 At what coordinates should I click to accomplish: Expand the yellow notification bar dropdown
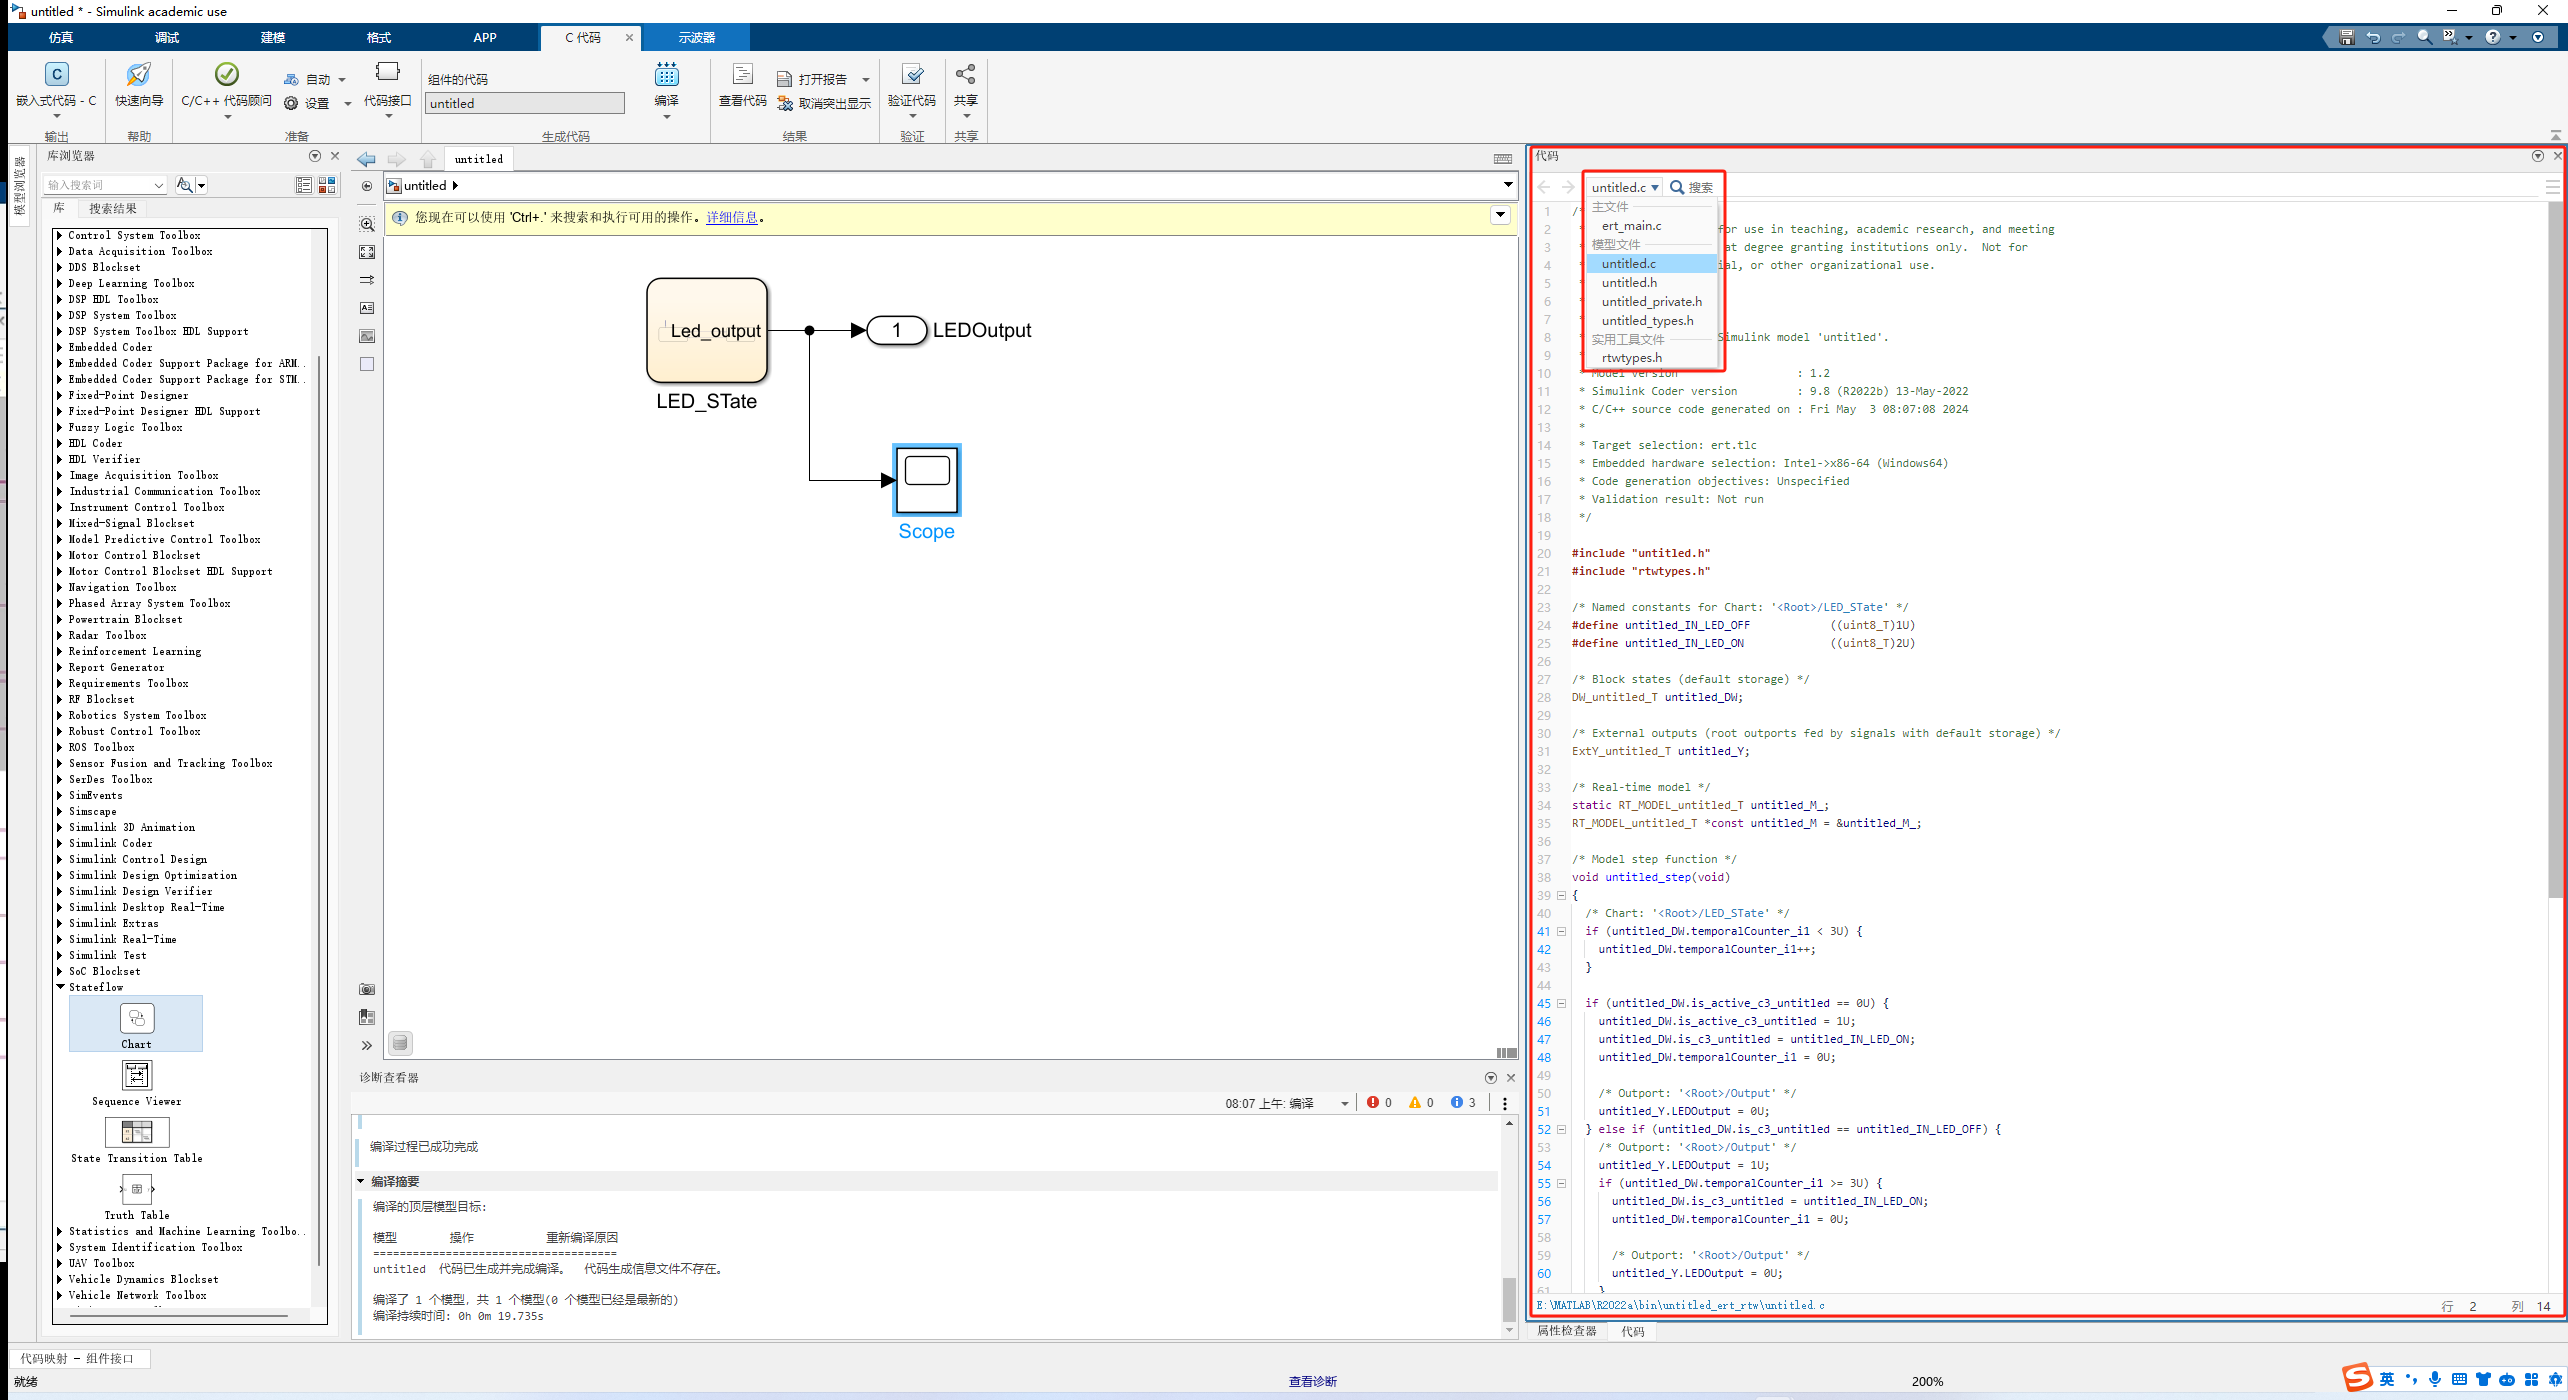pos(1500,215)
